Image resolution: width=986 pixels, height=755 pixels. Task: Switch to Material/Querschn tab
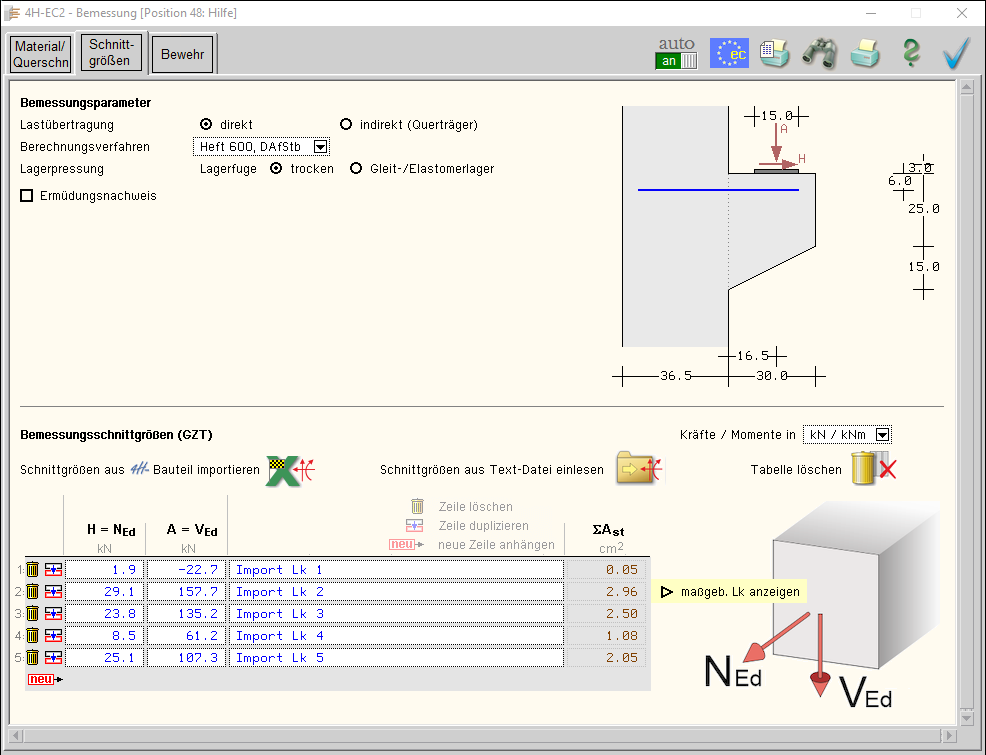click(41, 54)
